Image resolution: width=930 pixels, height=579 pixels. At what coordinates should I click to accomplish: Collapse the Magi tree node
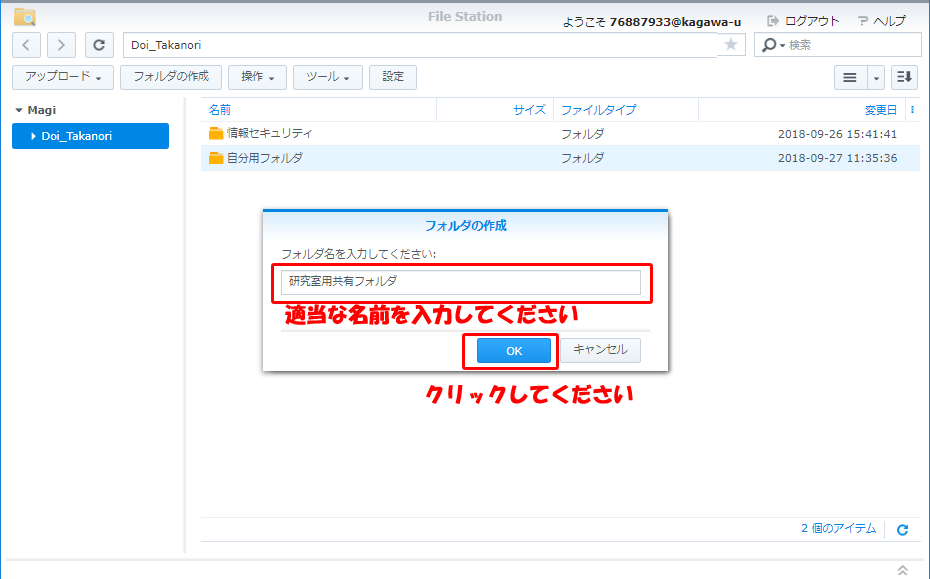click(x=19, y=110)
